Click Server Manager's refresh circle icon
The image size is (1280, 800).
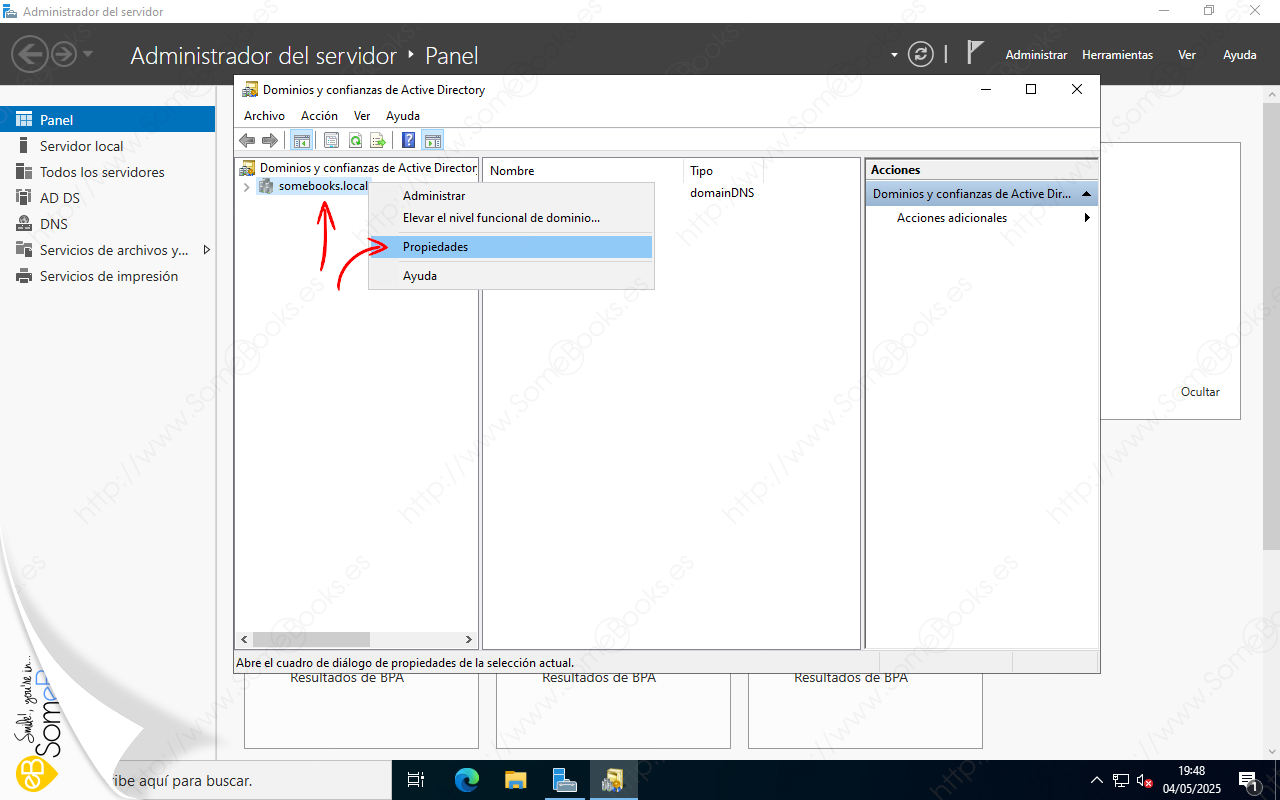[x=920, y=54]
